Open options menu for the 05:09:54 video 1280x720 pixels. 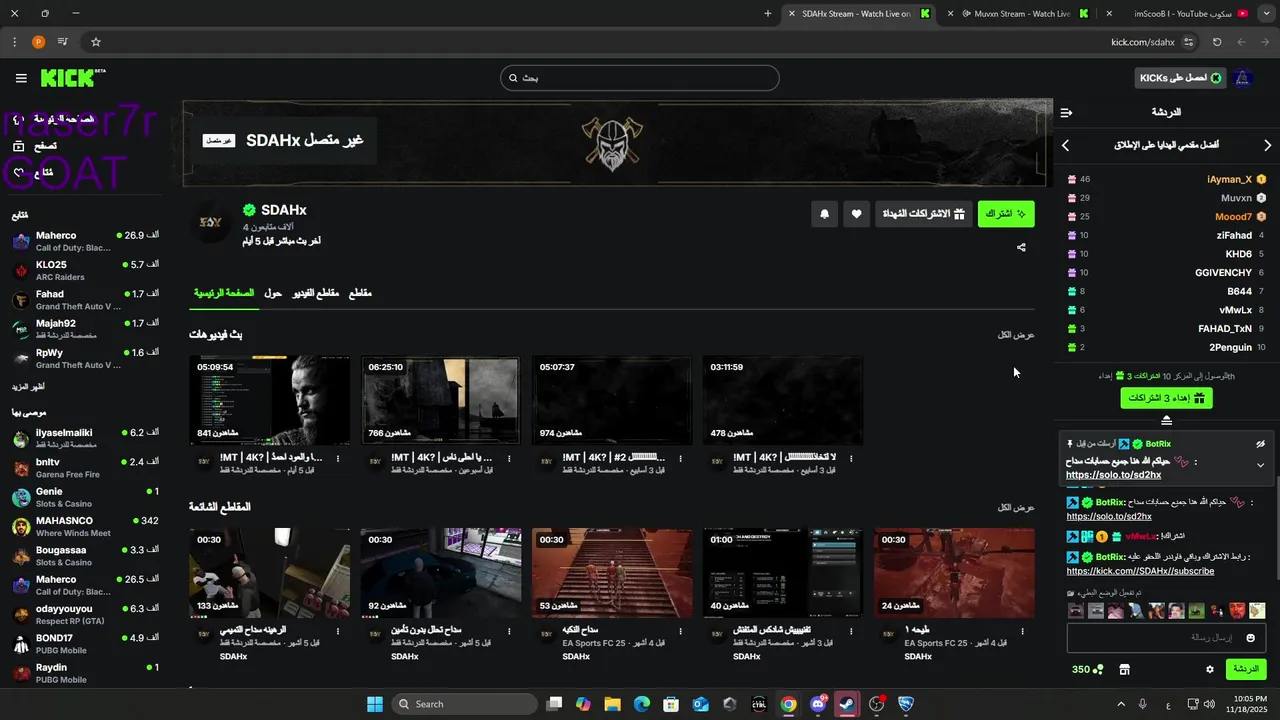point(338,458)
